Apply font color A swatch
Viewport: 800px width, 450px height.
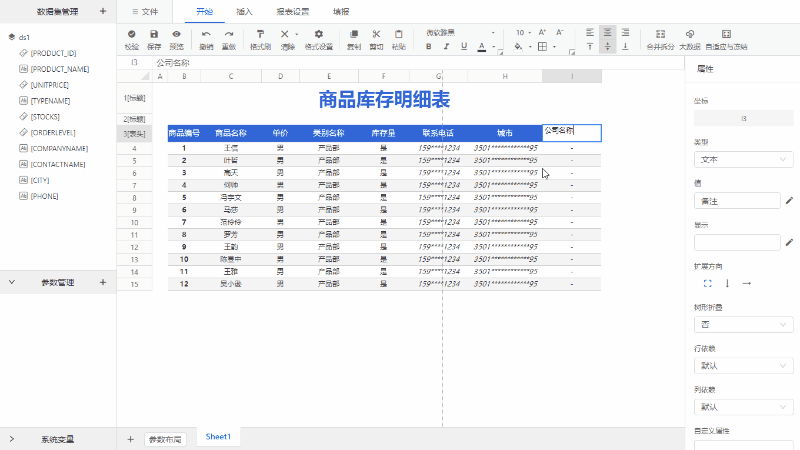pyautogui.click(x=482, y=47)
